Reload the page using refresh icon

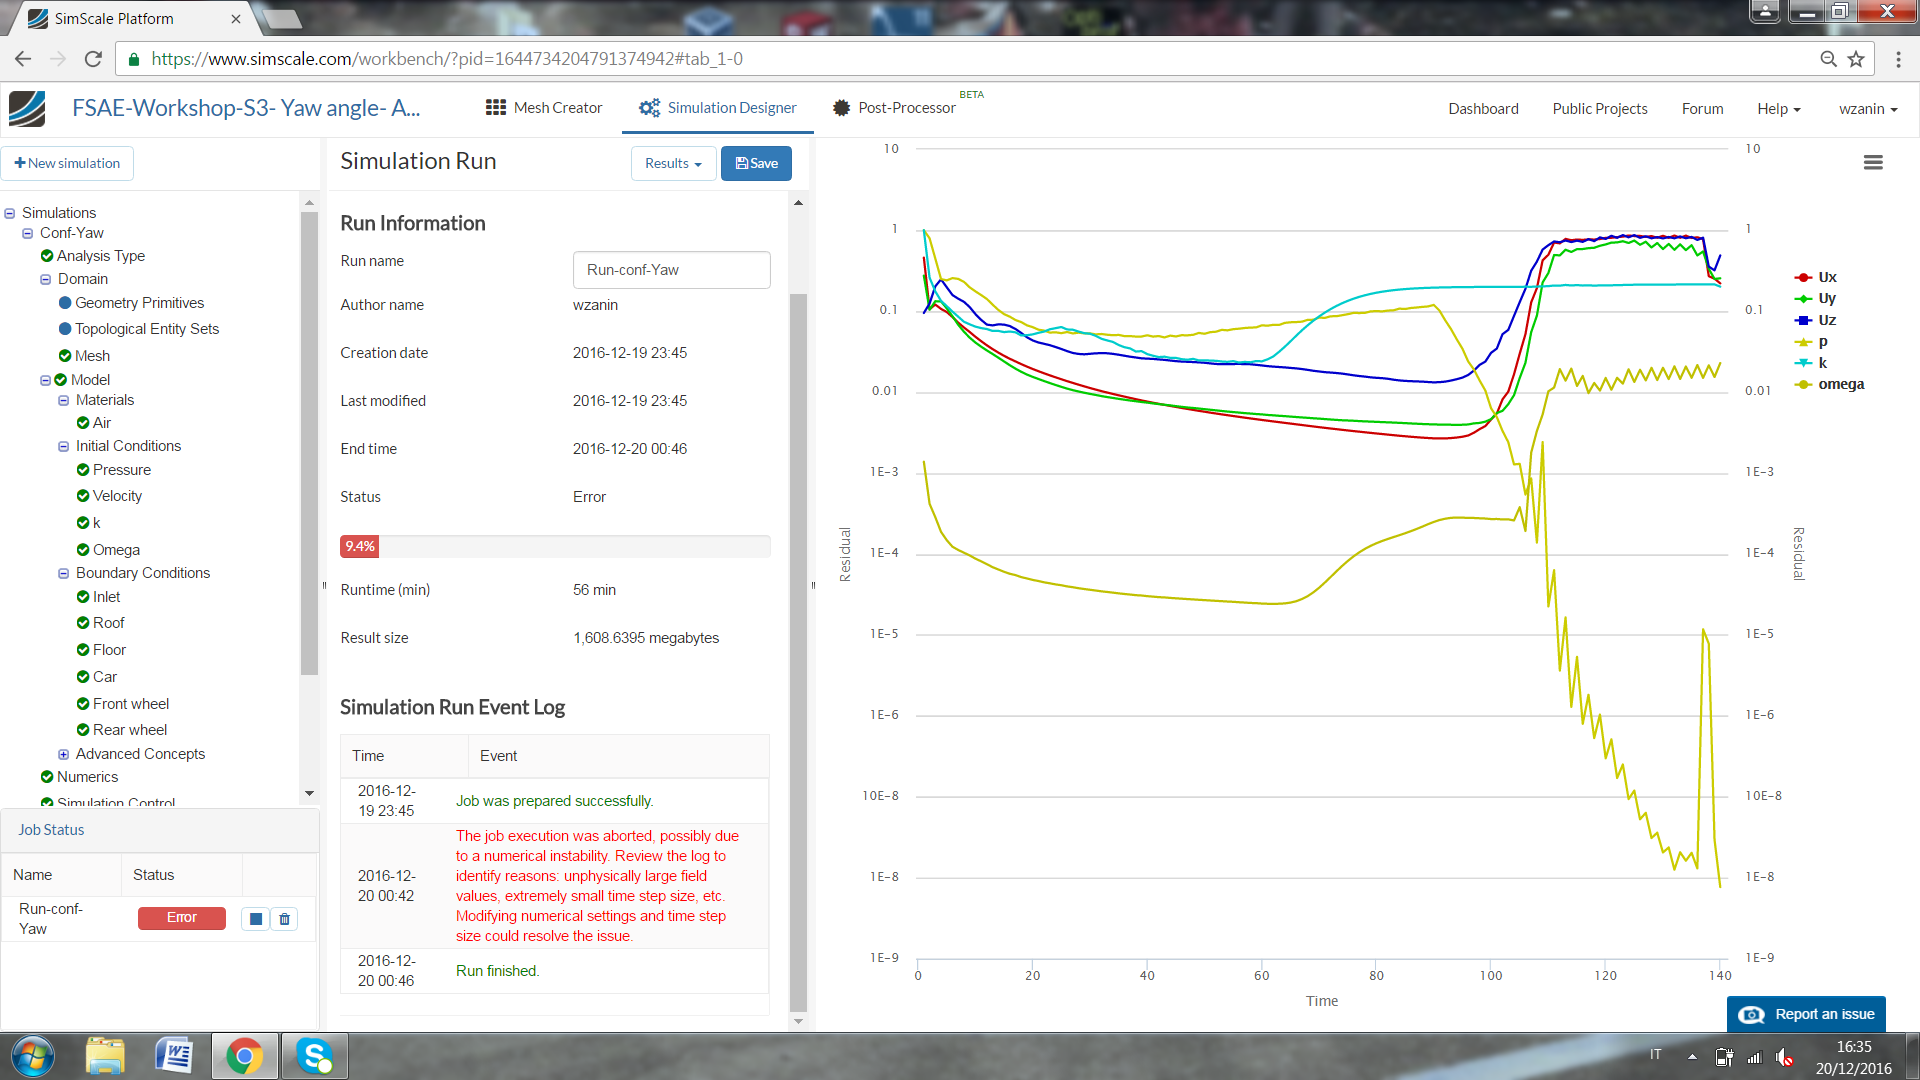pos(93,59)
